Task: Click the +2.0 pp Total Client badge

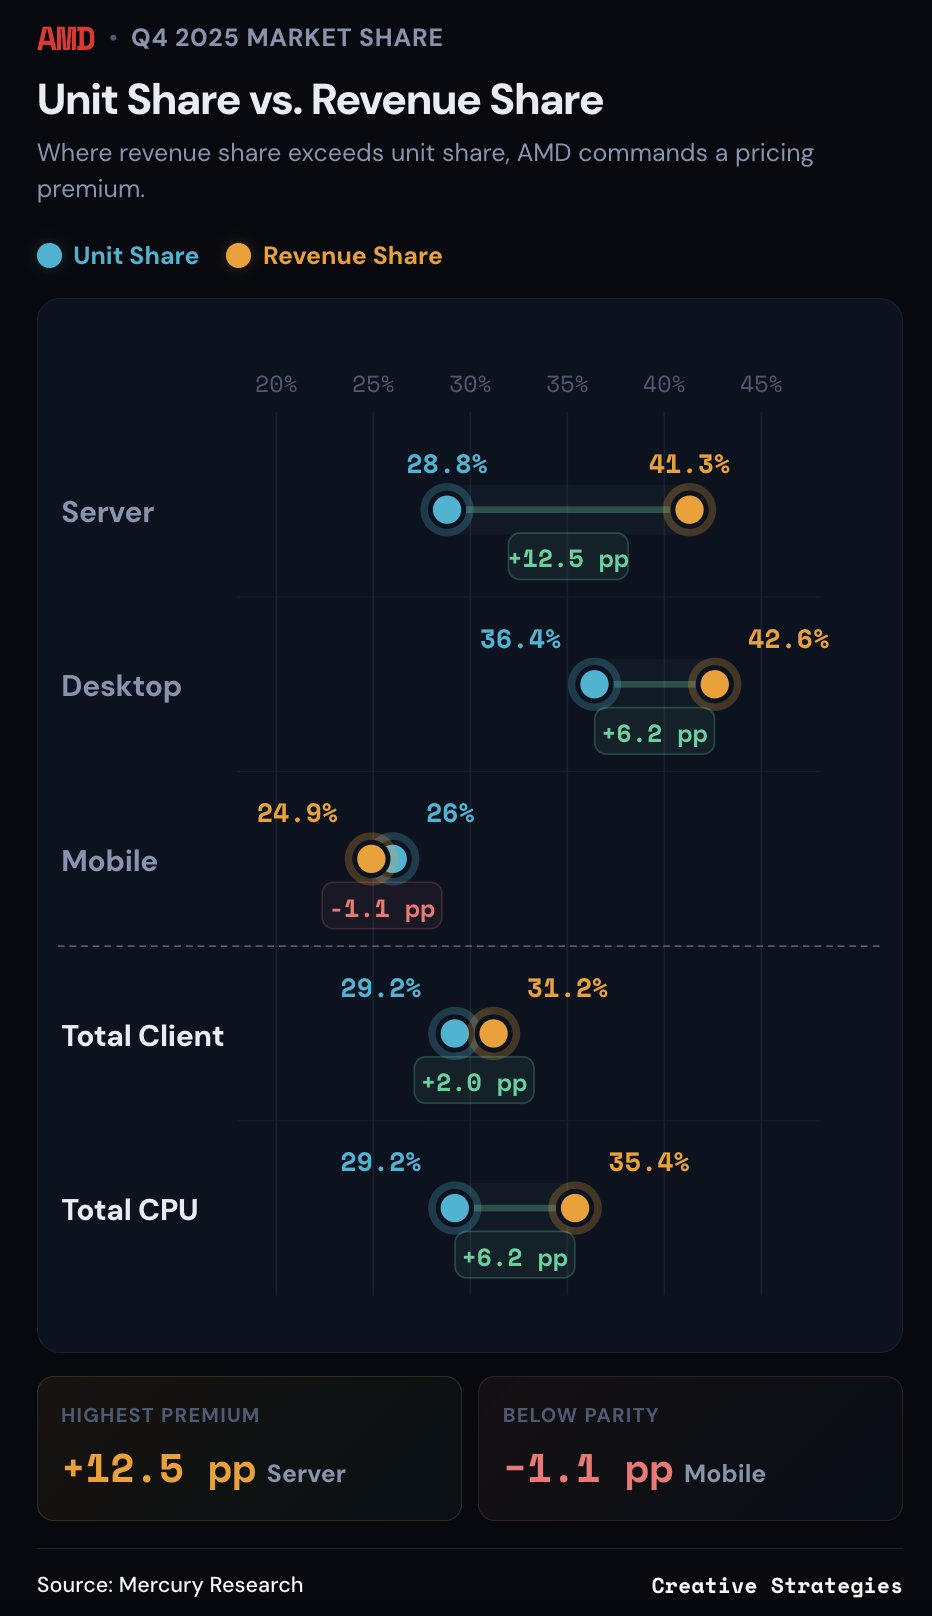Action: tap(474, 1082)
